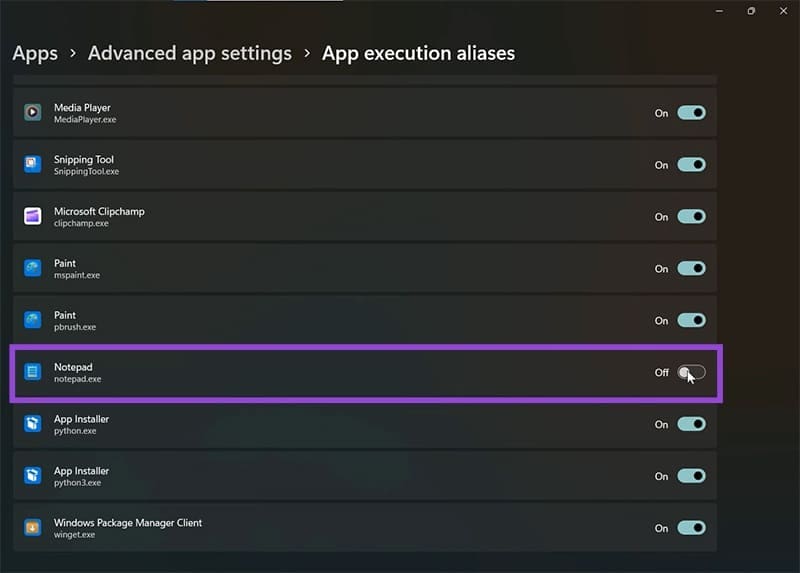The height and width of the screenshot is (573, 800).
Task: Turn off the Snipping Tool alias
Action: [x=691, y=165]
